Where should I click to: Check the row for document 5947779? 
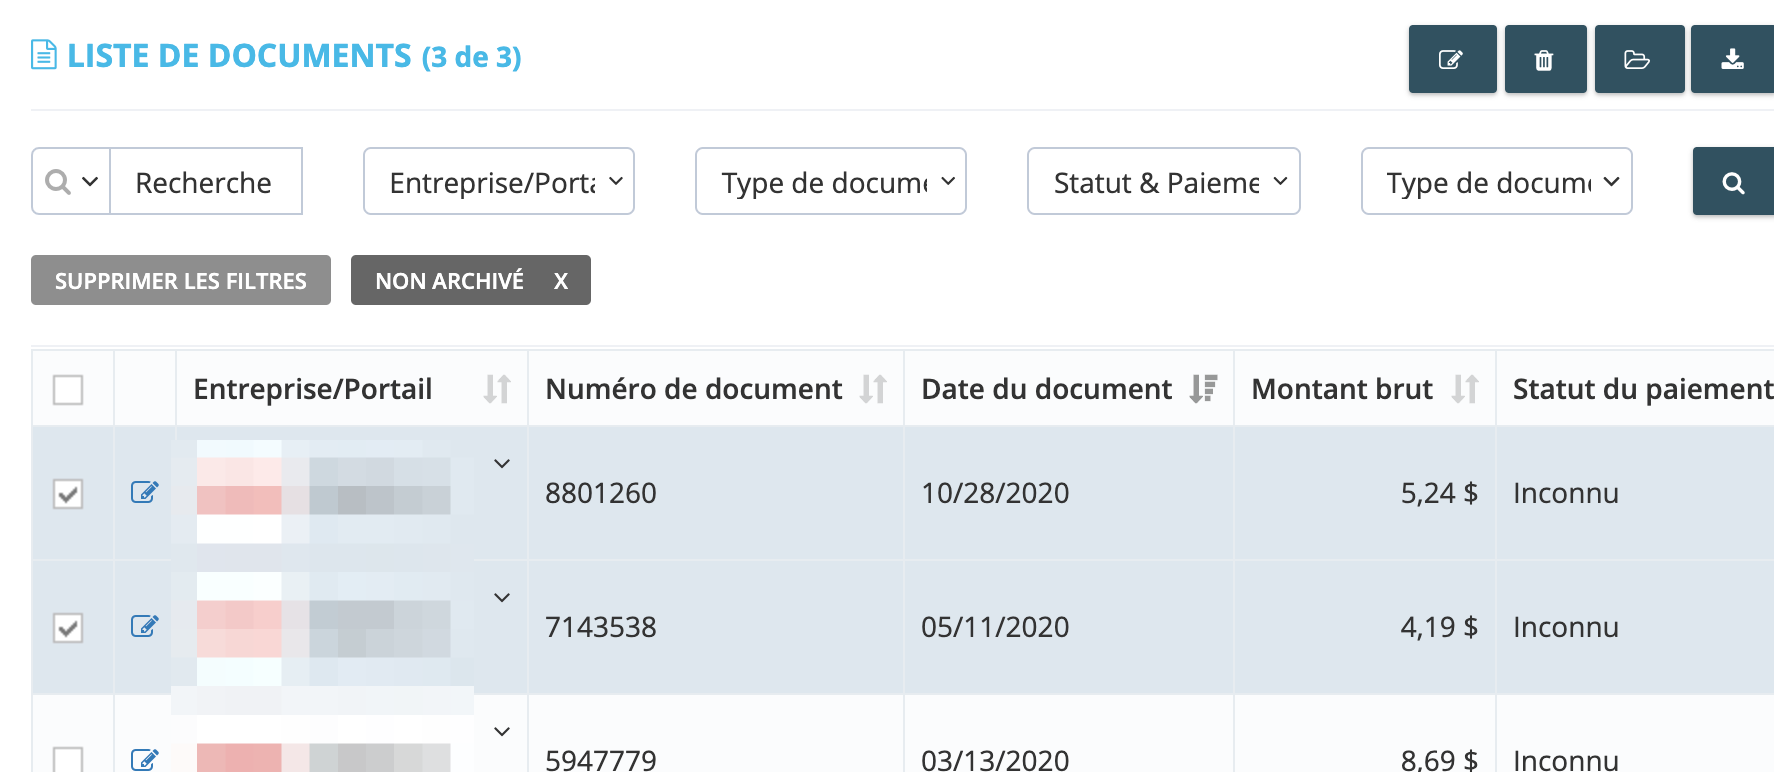click(68, 760)
